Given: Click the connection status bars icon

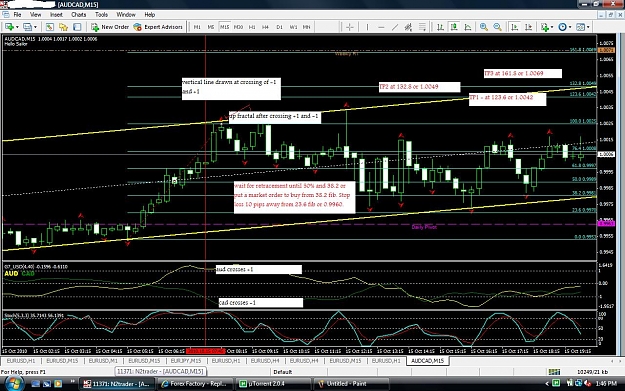Looking at the screenshot, I should pos(554,372).
